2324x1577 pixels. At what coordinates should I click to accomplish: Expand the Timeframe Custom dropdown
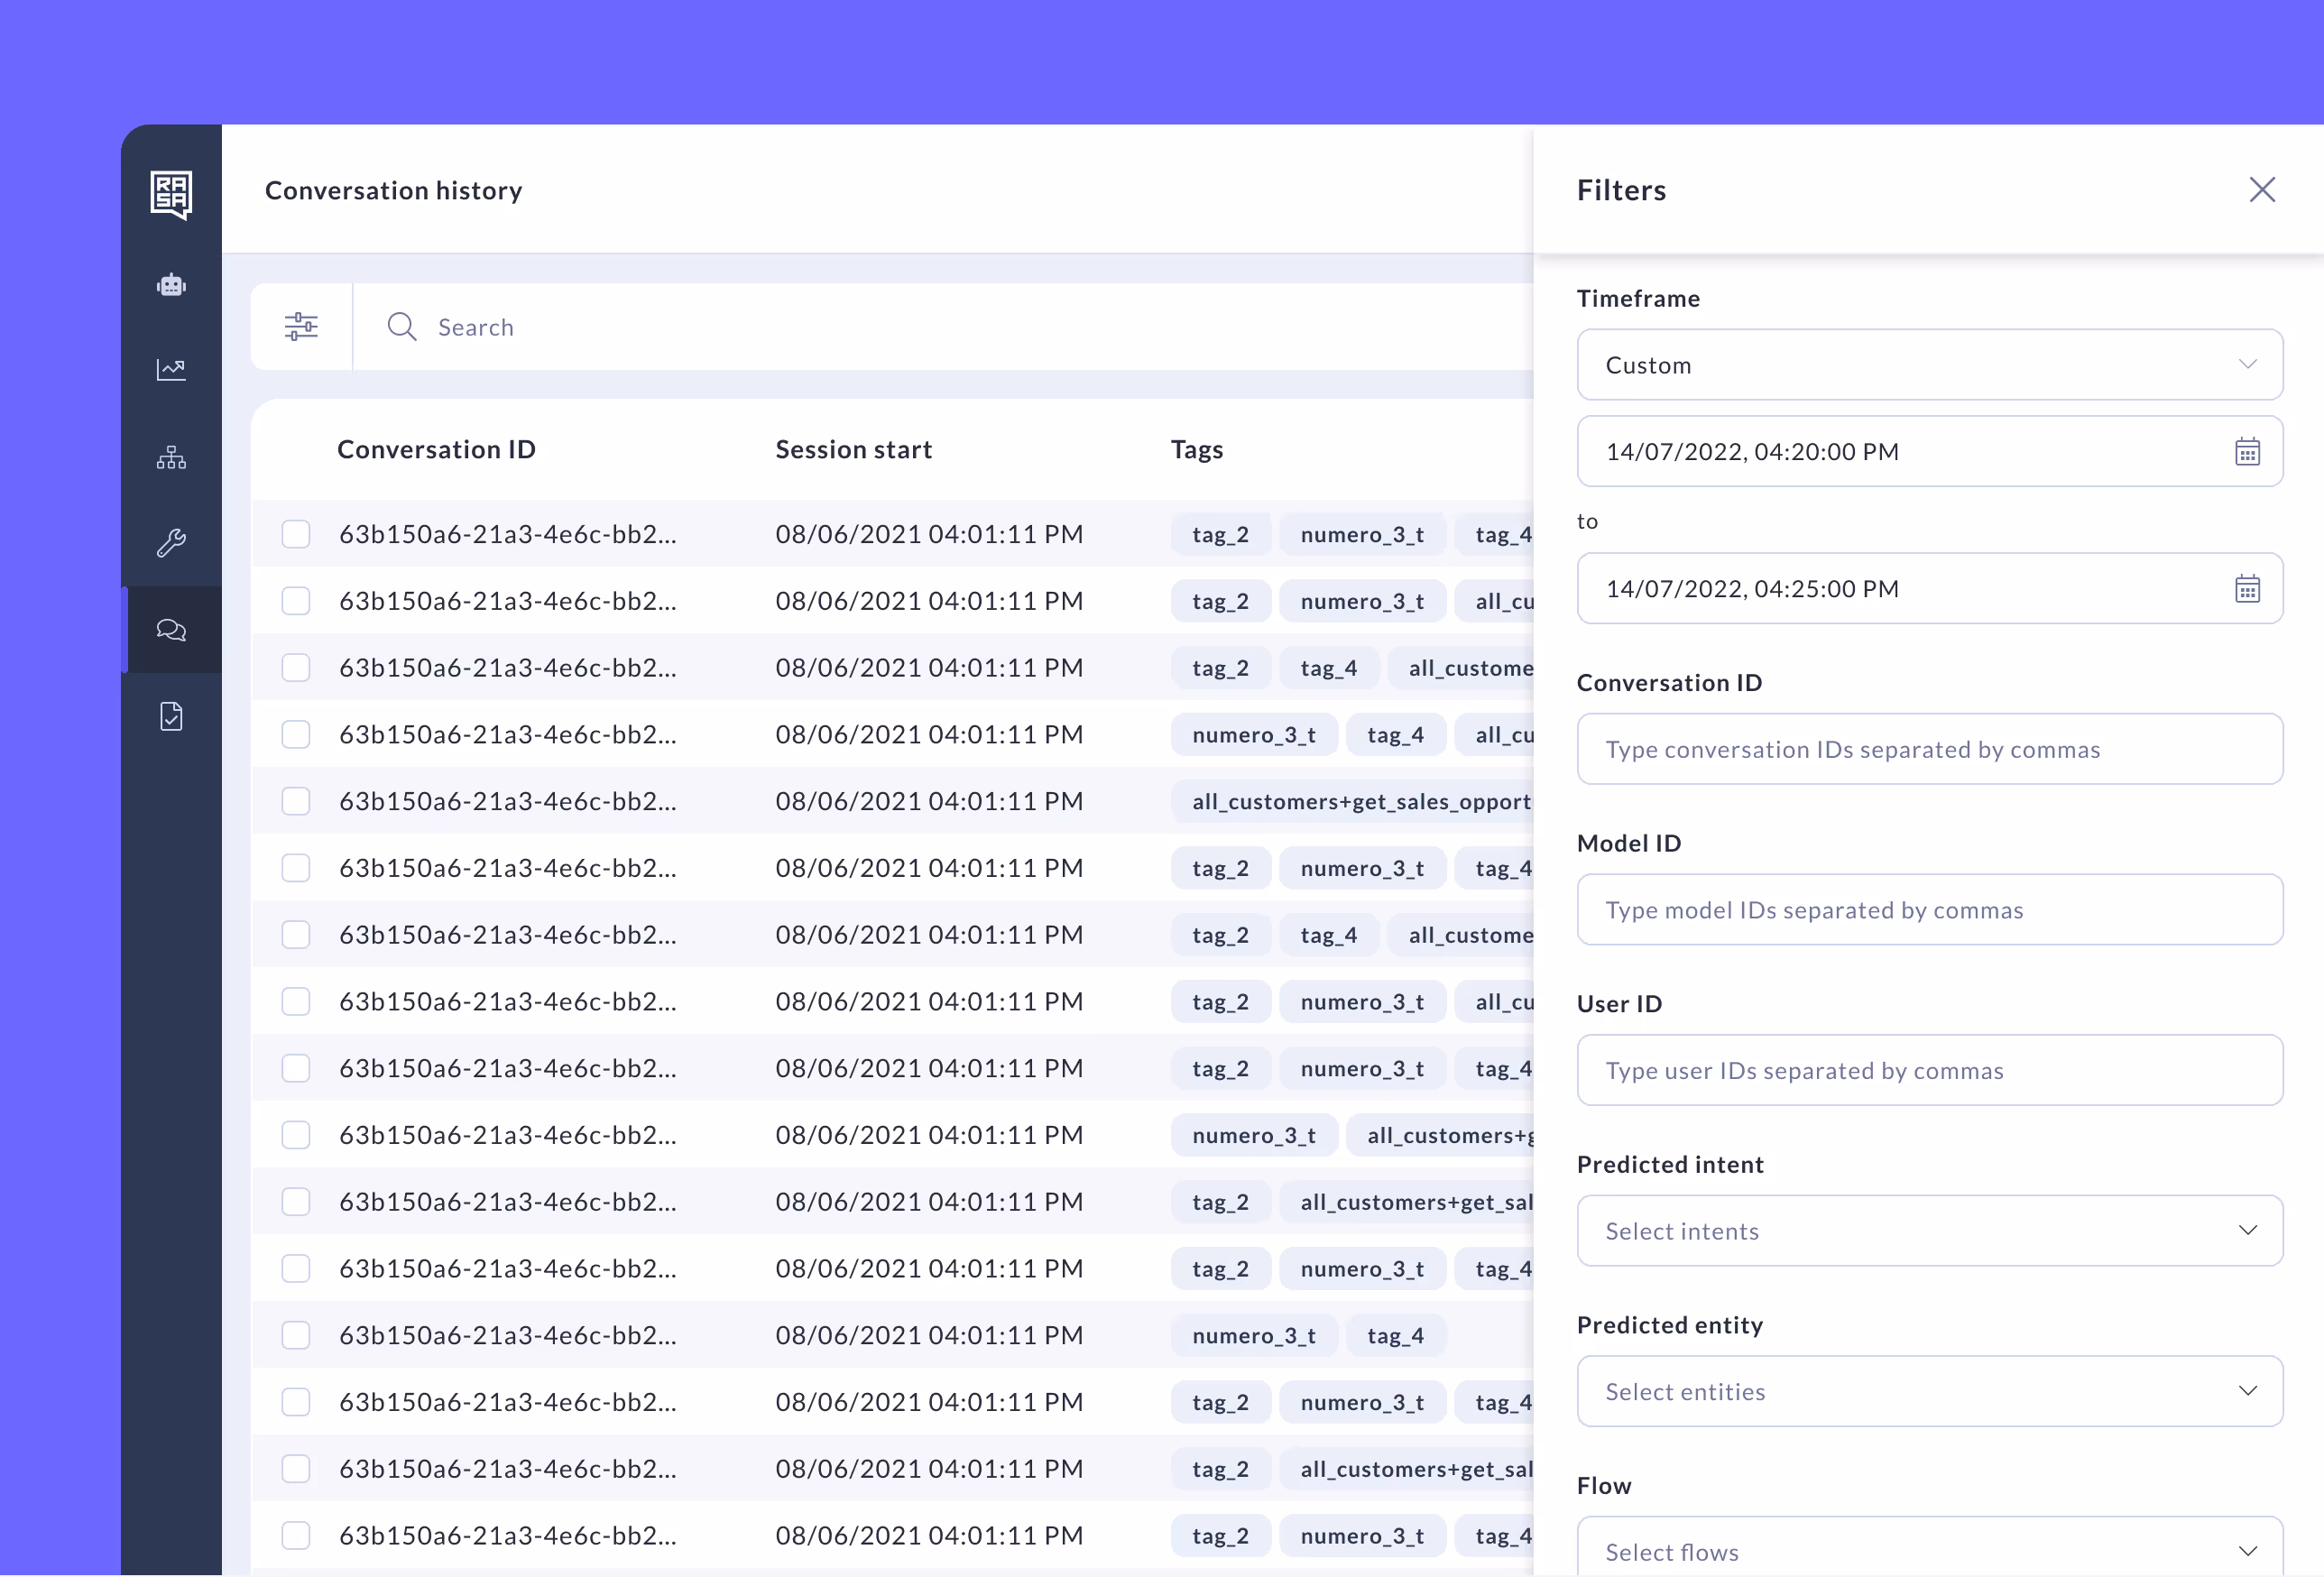(1929, 365)
